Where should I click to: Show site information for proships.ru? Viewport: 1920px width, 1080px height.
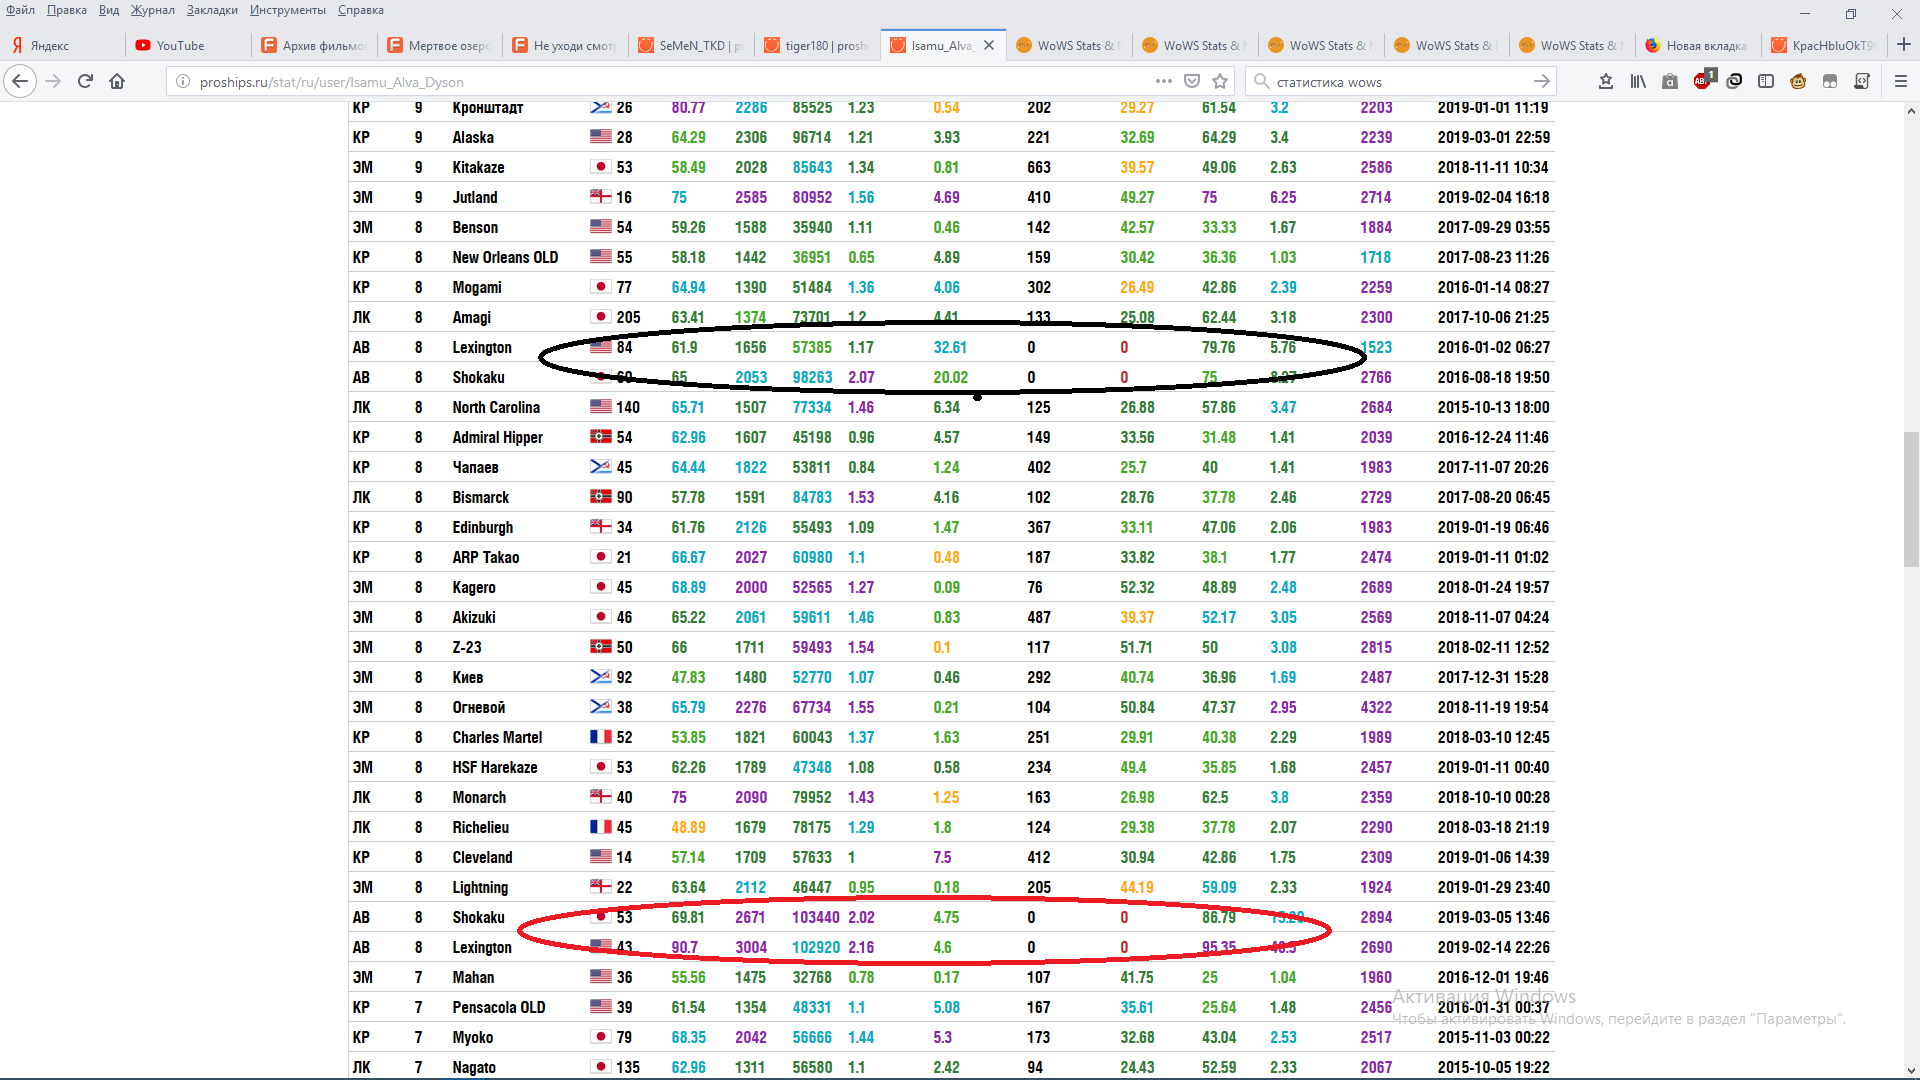pos(183,82)
